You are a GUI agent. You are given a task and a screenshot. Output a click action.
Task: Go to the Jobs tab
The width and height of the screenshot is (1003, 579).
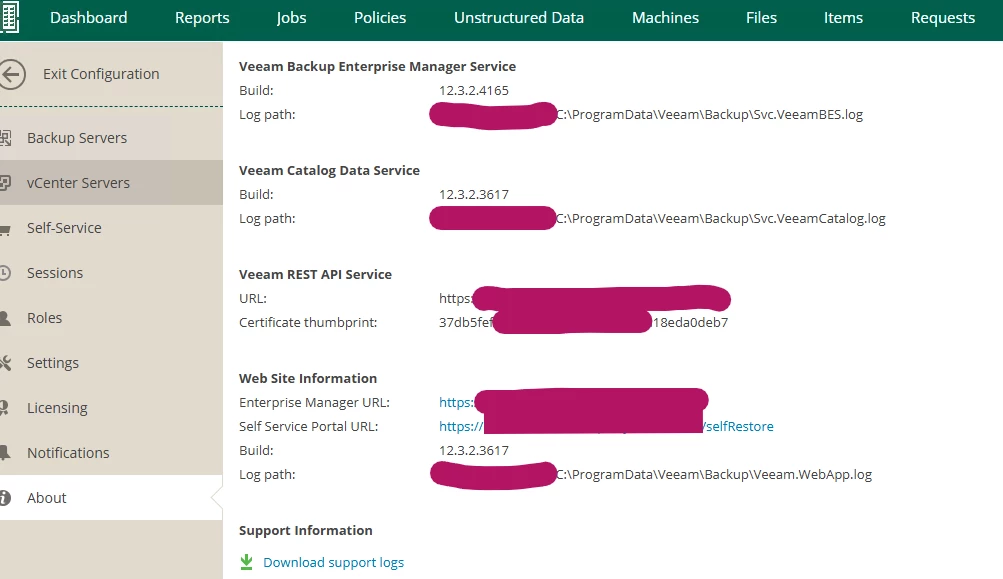tap(291, 18)
